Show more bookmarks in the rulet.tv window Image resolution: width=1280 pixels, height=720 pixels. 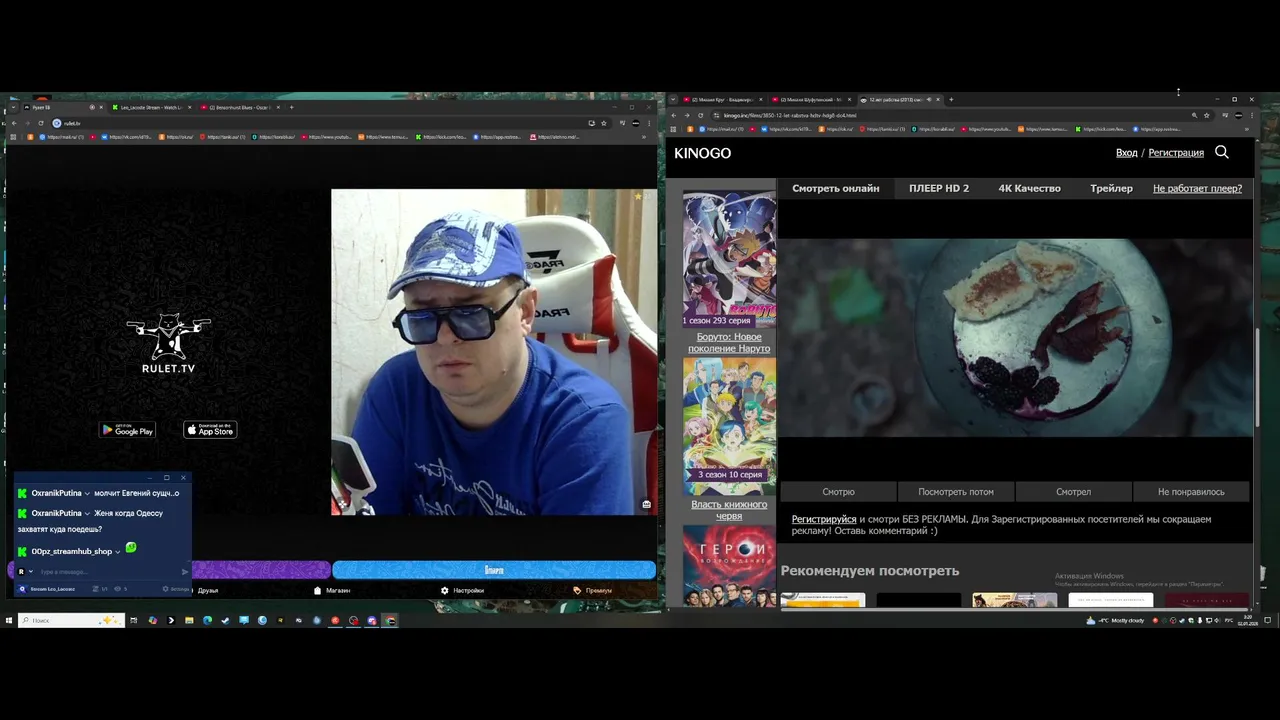[643, 137]
